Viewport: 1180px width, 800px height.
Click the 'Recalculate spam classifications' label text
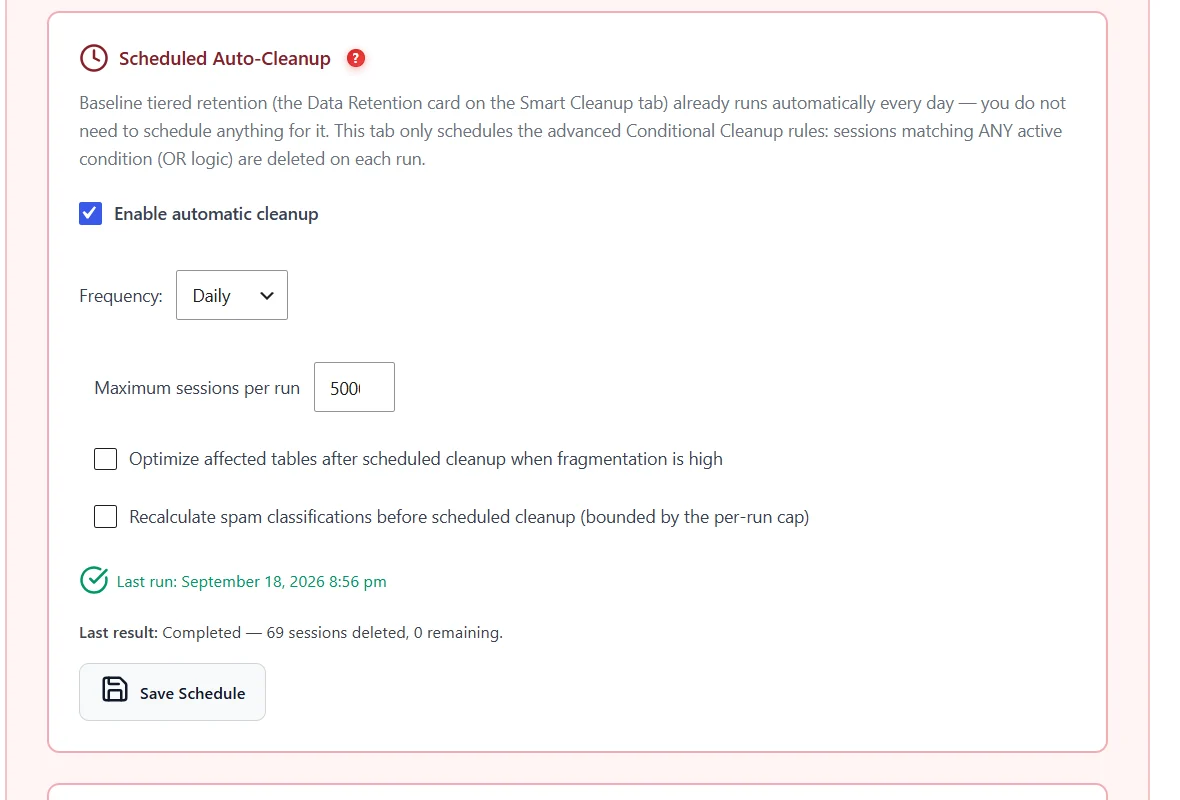point(469,517)
